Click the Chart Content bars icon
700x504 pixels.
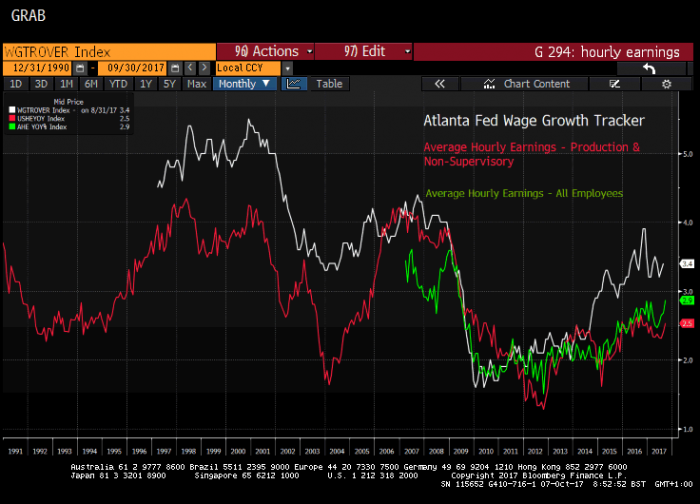(489, 84)
